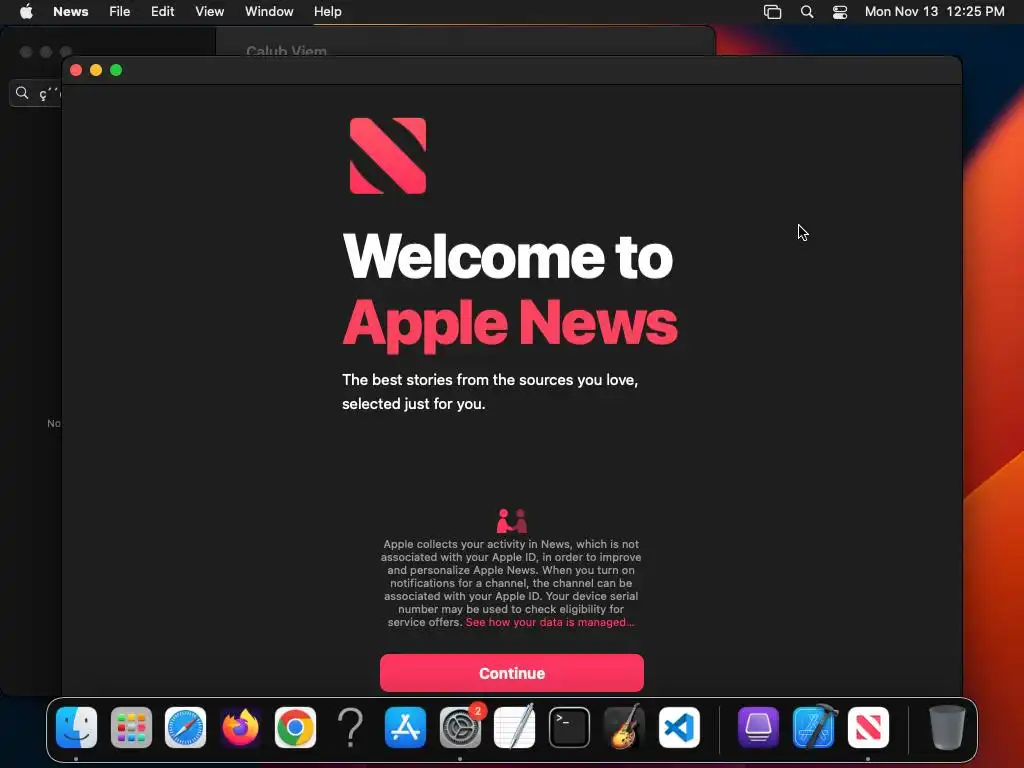Viewport: 1024px width, 768px height.
Task: Launch Google Chrome from the Dock
Action: [x=295, y=727]
